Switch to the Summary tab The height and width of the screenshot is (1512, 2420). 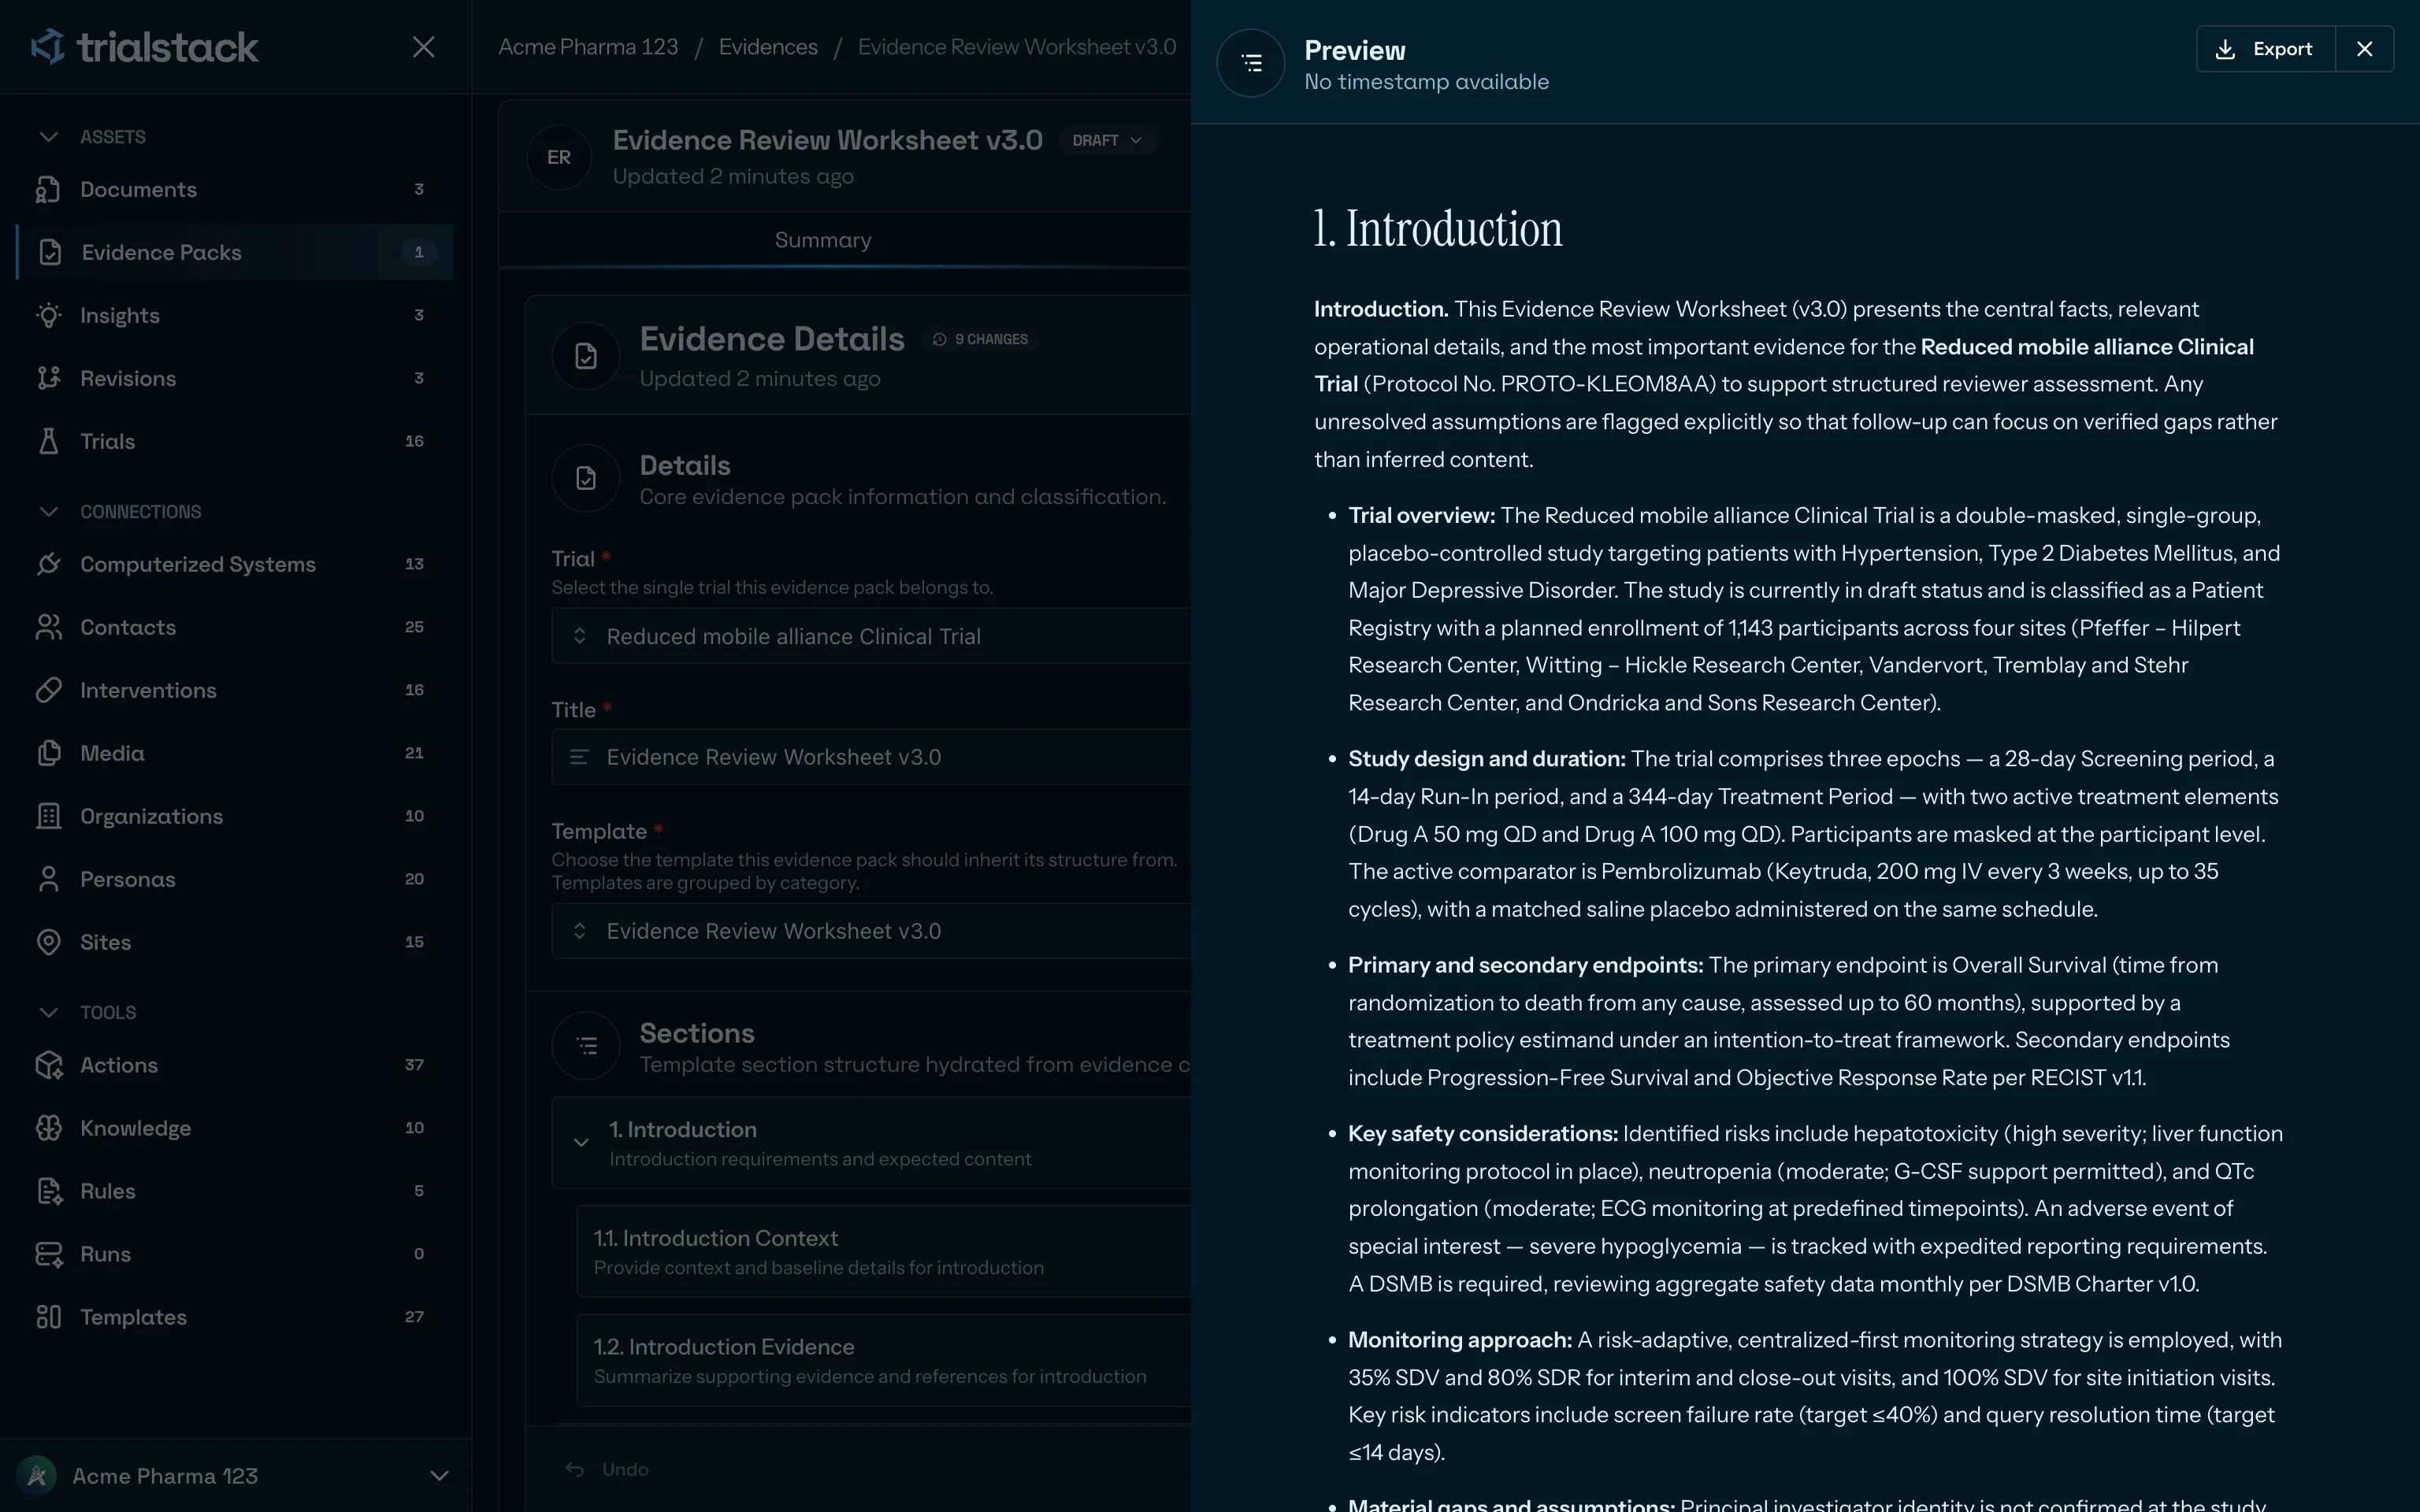[x=823, y=240]
